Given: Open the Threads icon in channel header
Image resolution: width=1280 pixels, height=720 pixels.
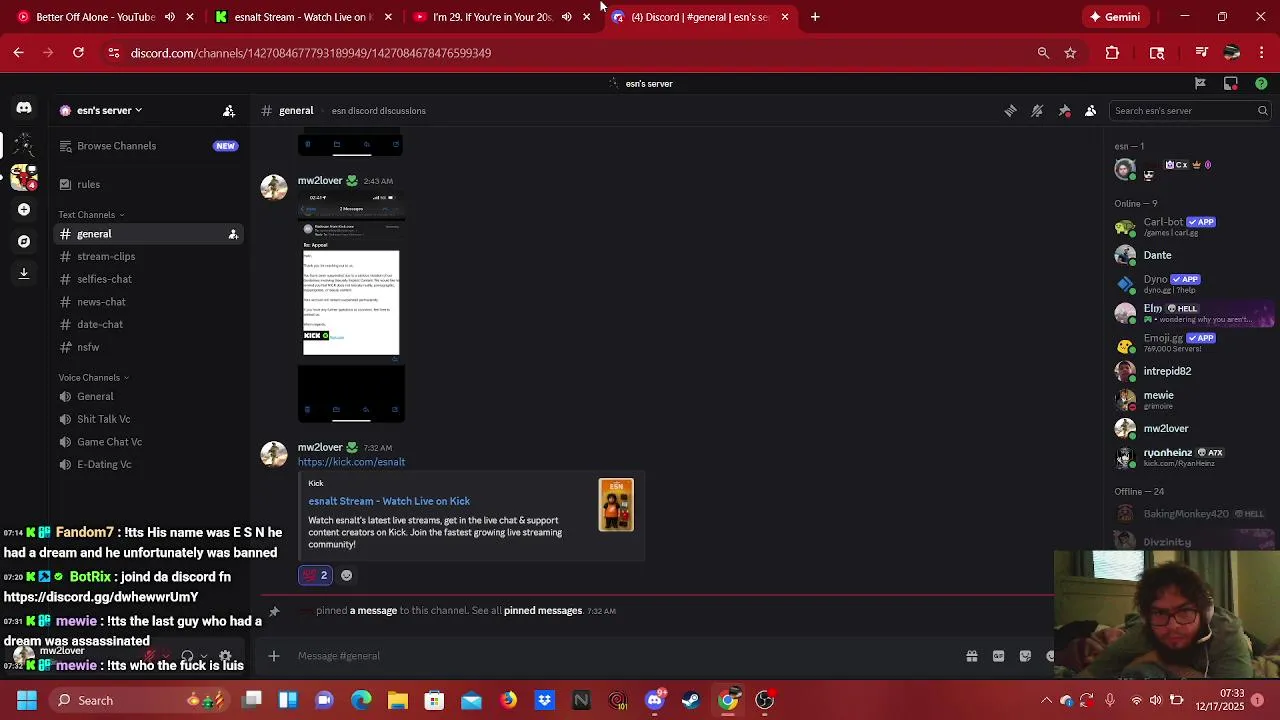Looking at the screenshot, I should [x=1010, y=111].
